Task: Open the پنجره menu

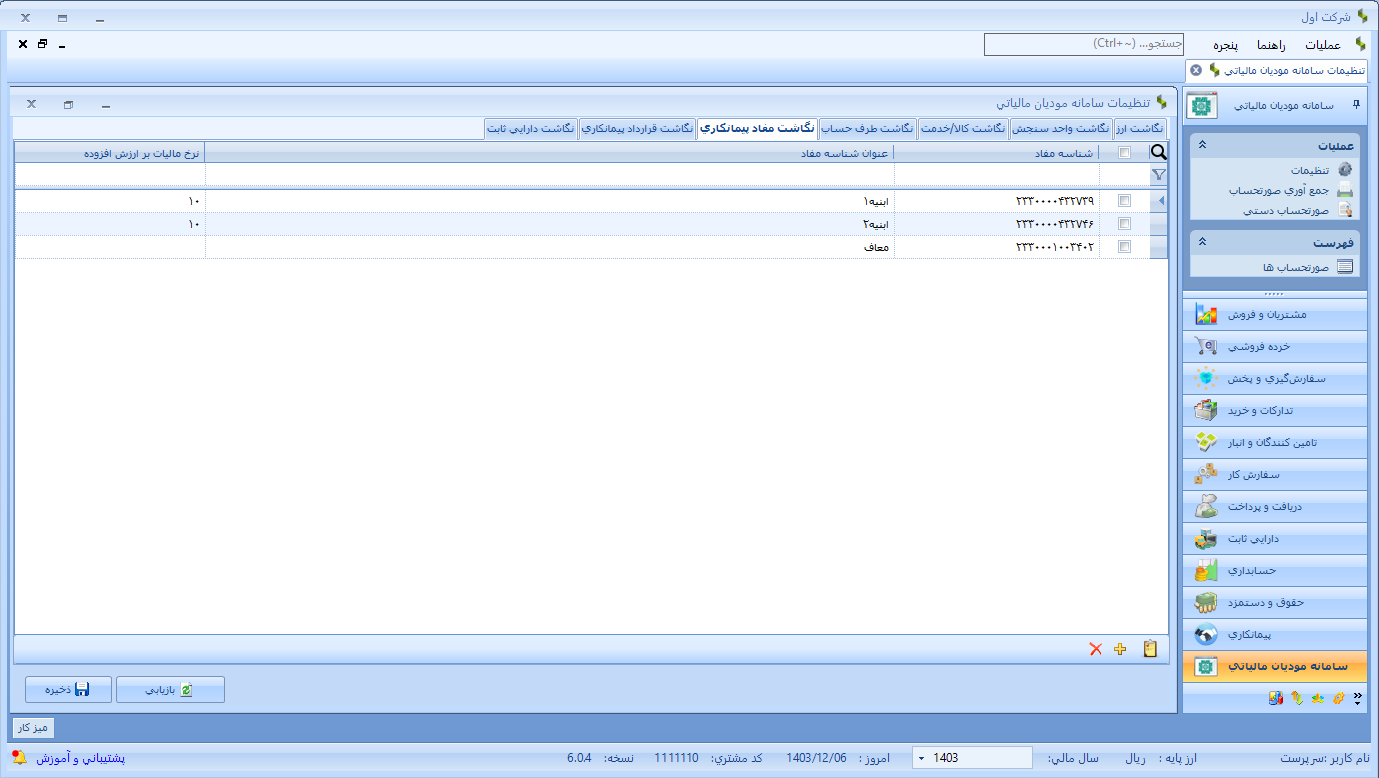Action: 1226,45
